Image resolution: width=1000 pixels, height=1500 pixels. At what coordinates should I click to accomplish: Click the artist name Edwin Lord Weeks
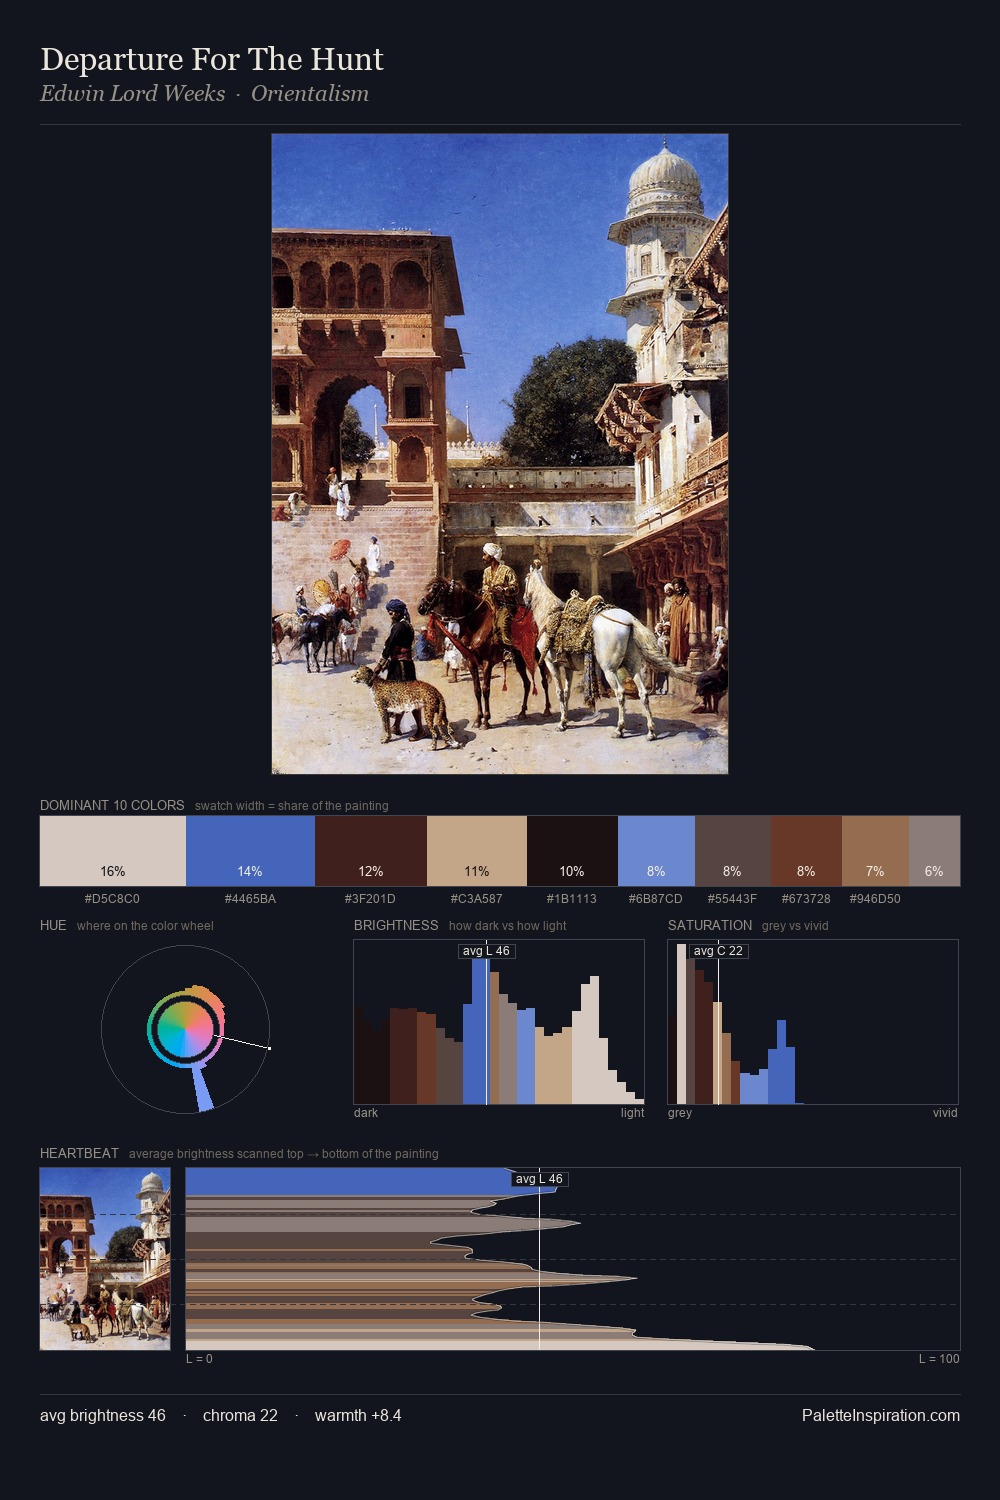[133, 93]
